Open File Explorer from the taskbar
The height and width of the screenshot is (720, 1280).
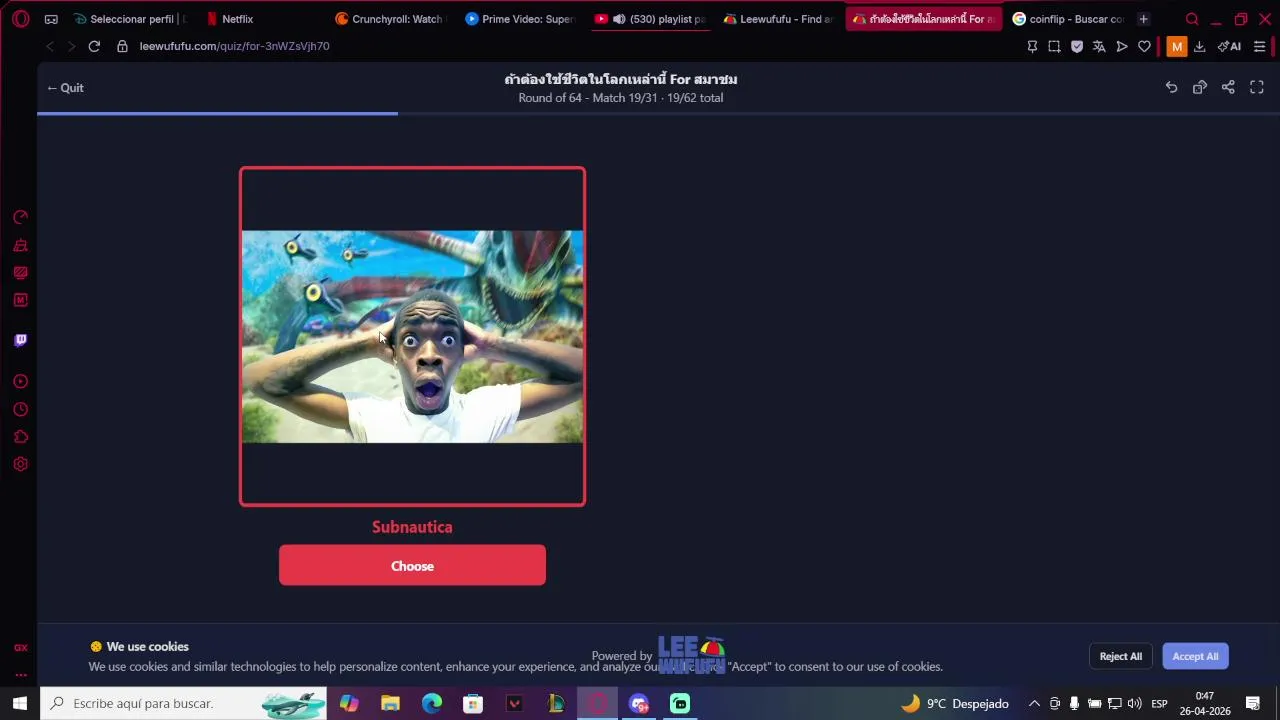390,703
